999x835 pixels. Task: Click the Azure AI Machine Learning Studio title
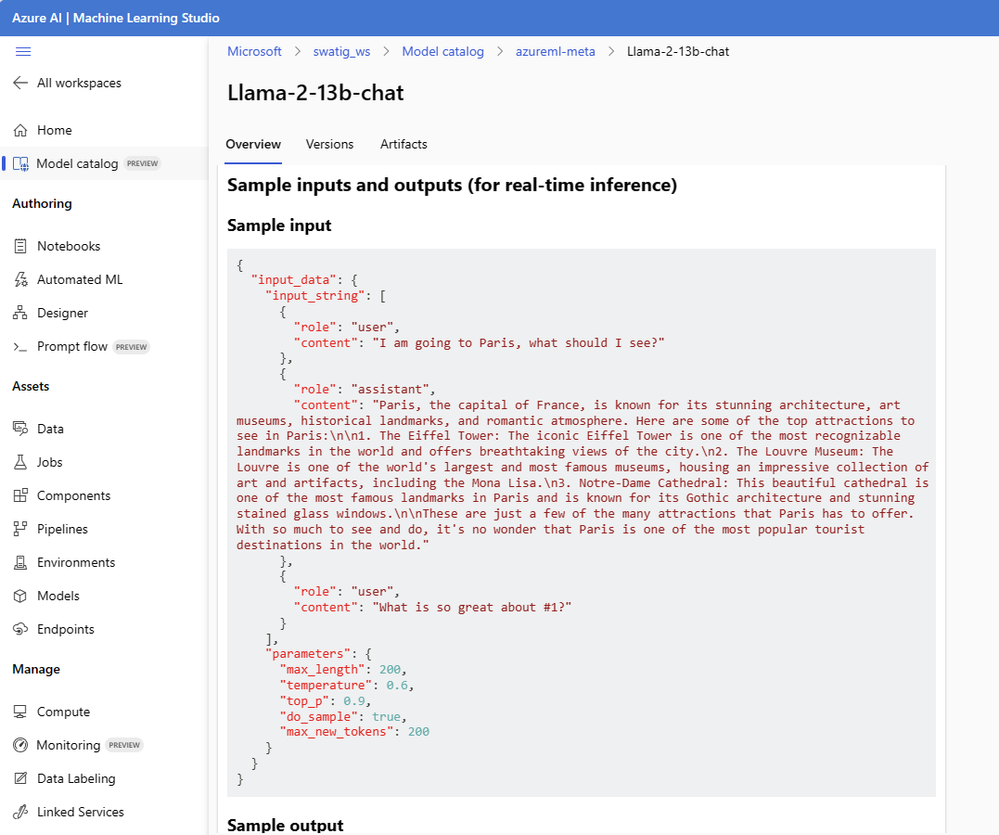tap(115, 18)
